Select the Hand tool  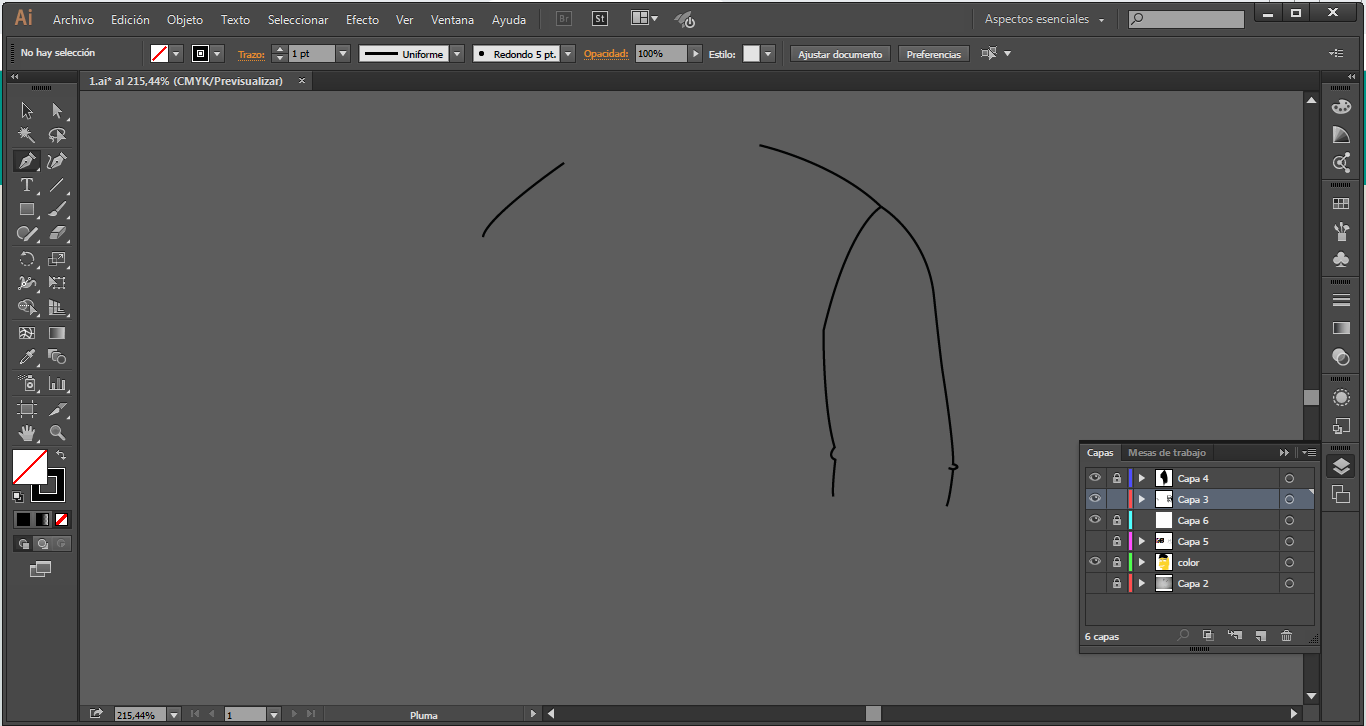coord(27,434)
